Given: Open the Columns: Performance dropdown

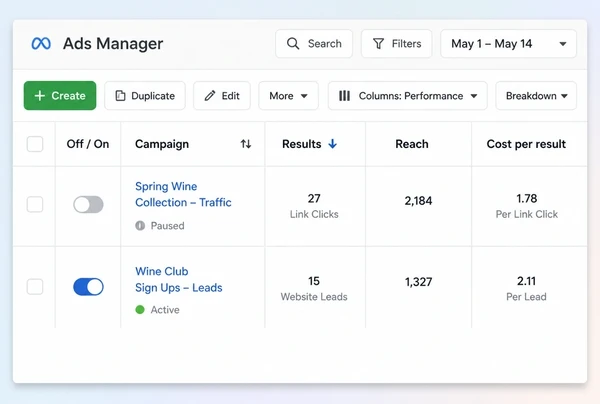Looking at the screenshot, I should click(408, 96).
